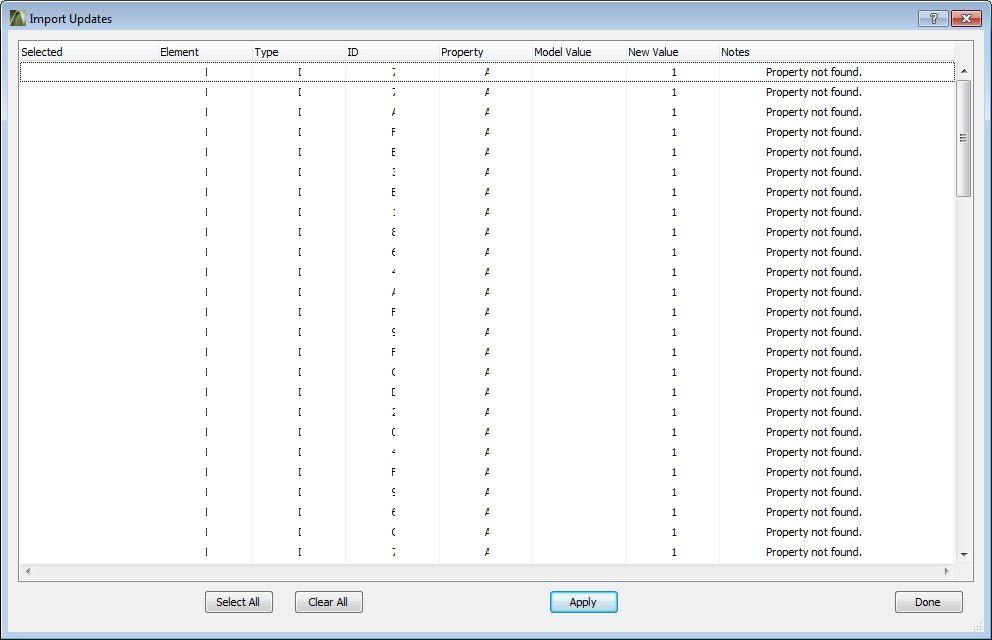Screen dimensions: 992x640
Task: Click the horizontal scrollbar right arrow
Action: click(x=947, y=570)
